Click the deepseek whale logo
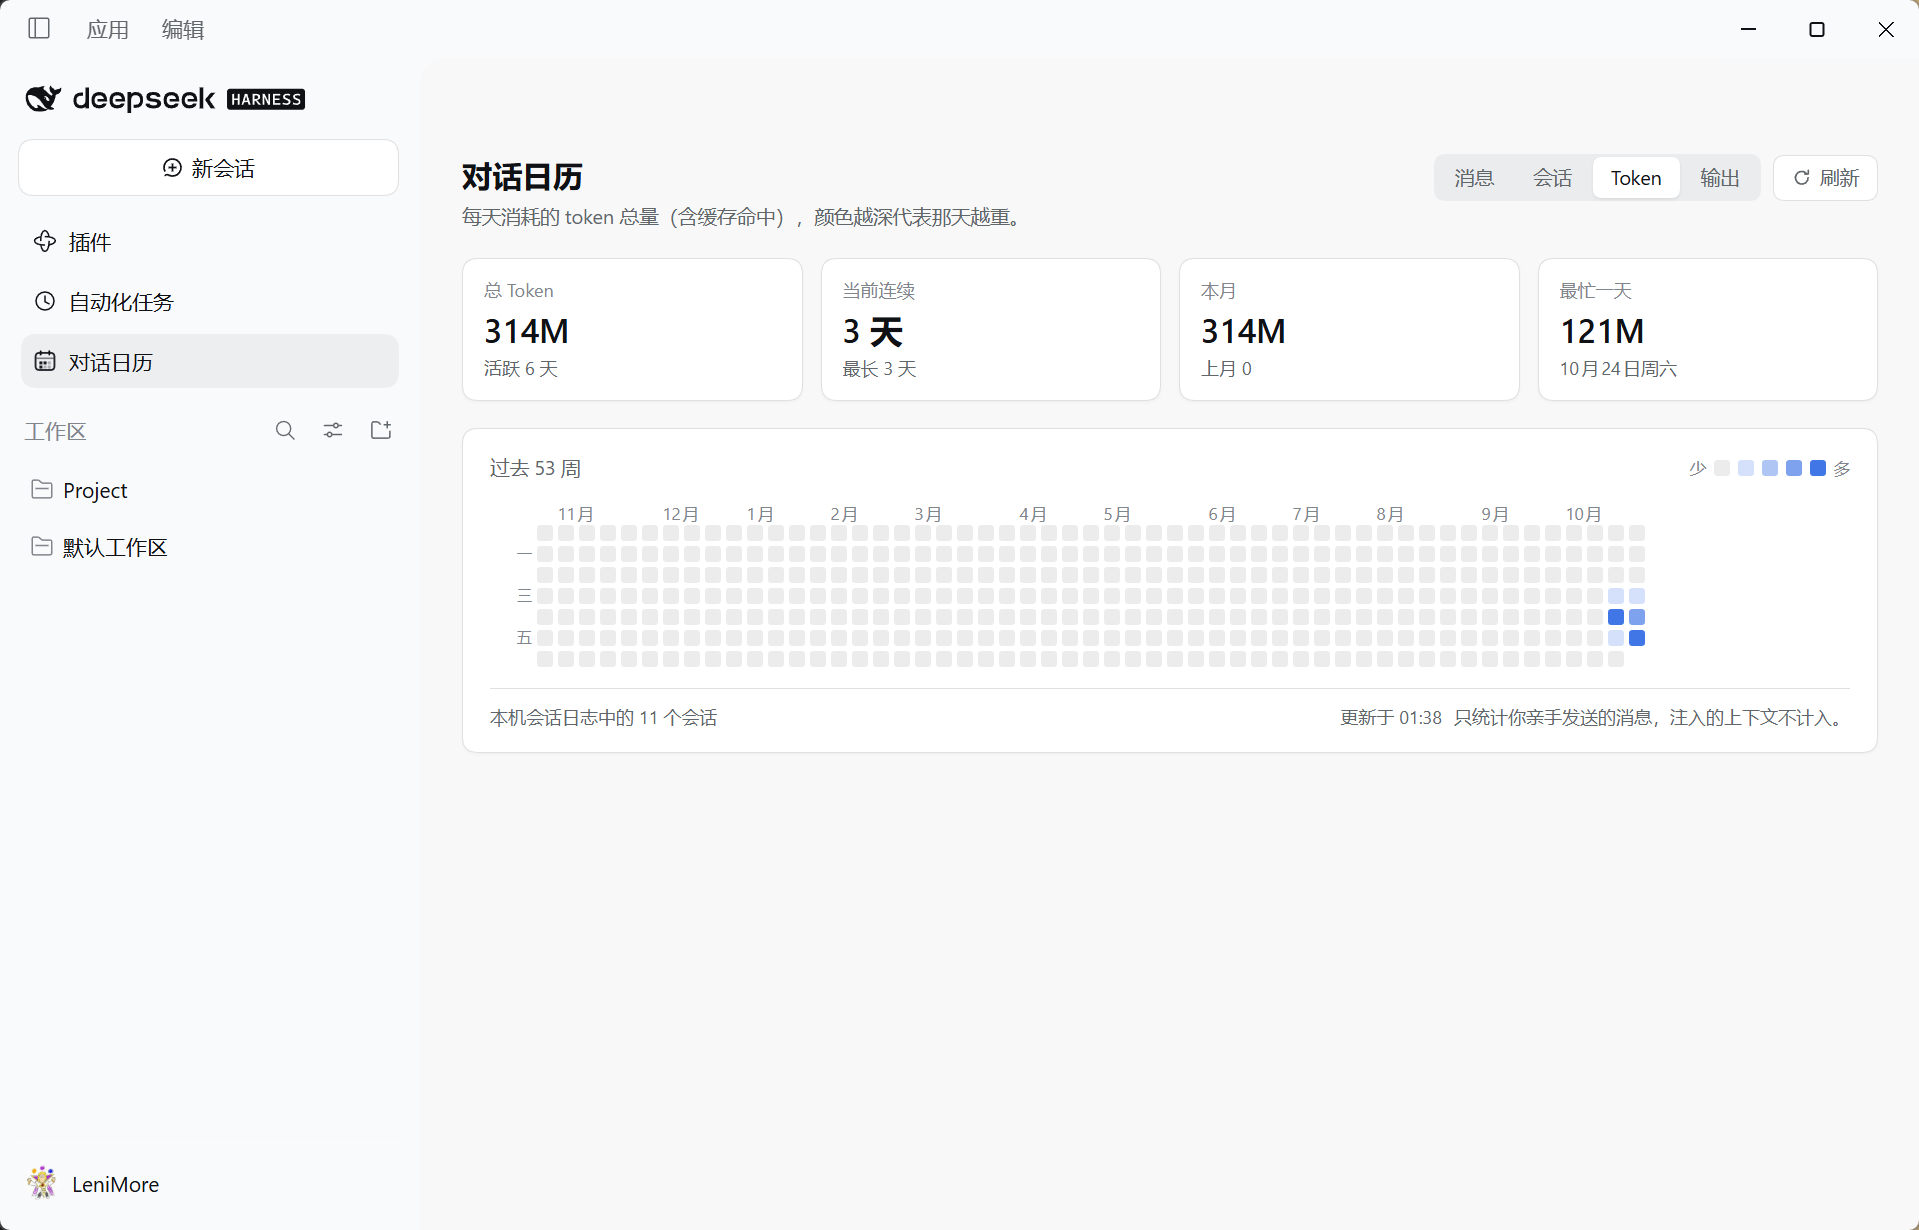 coord(43,98)
